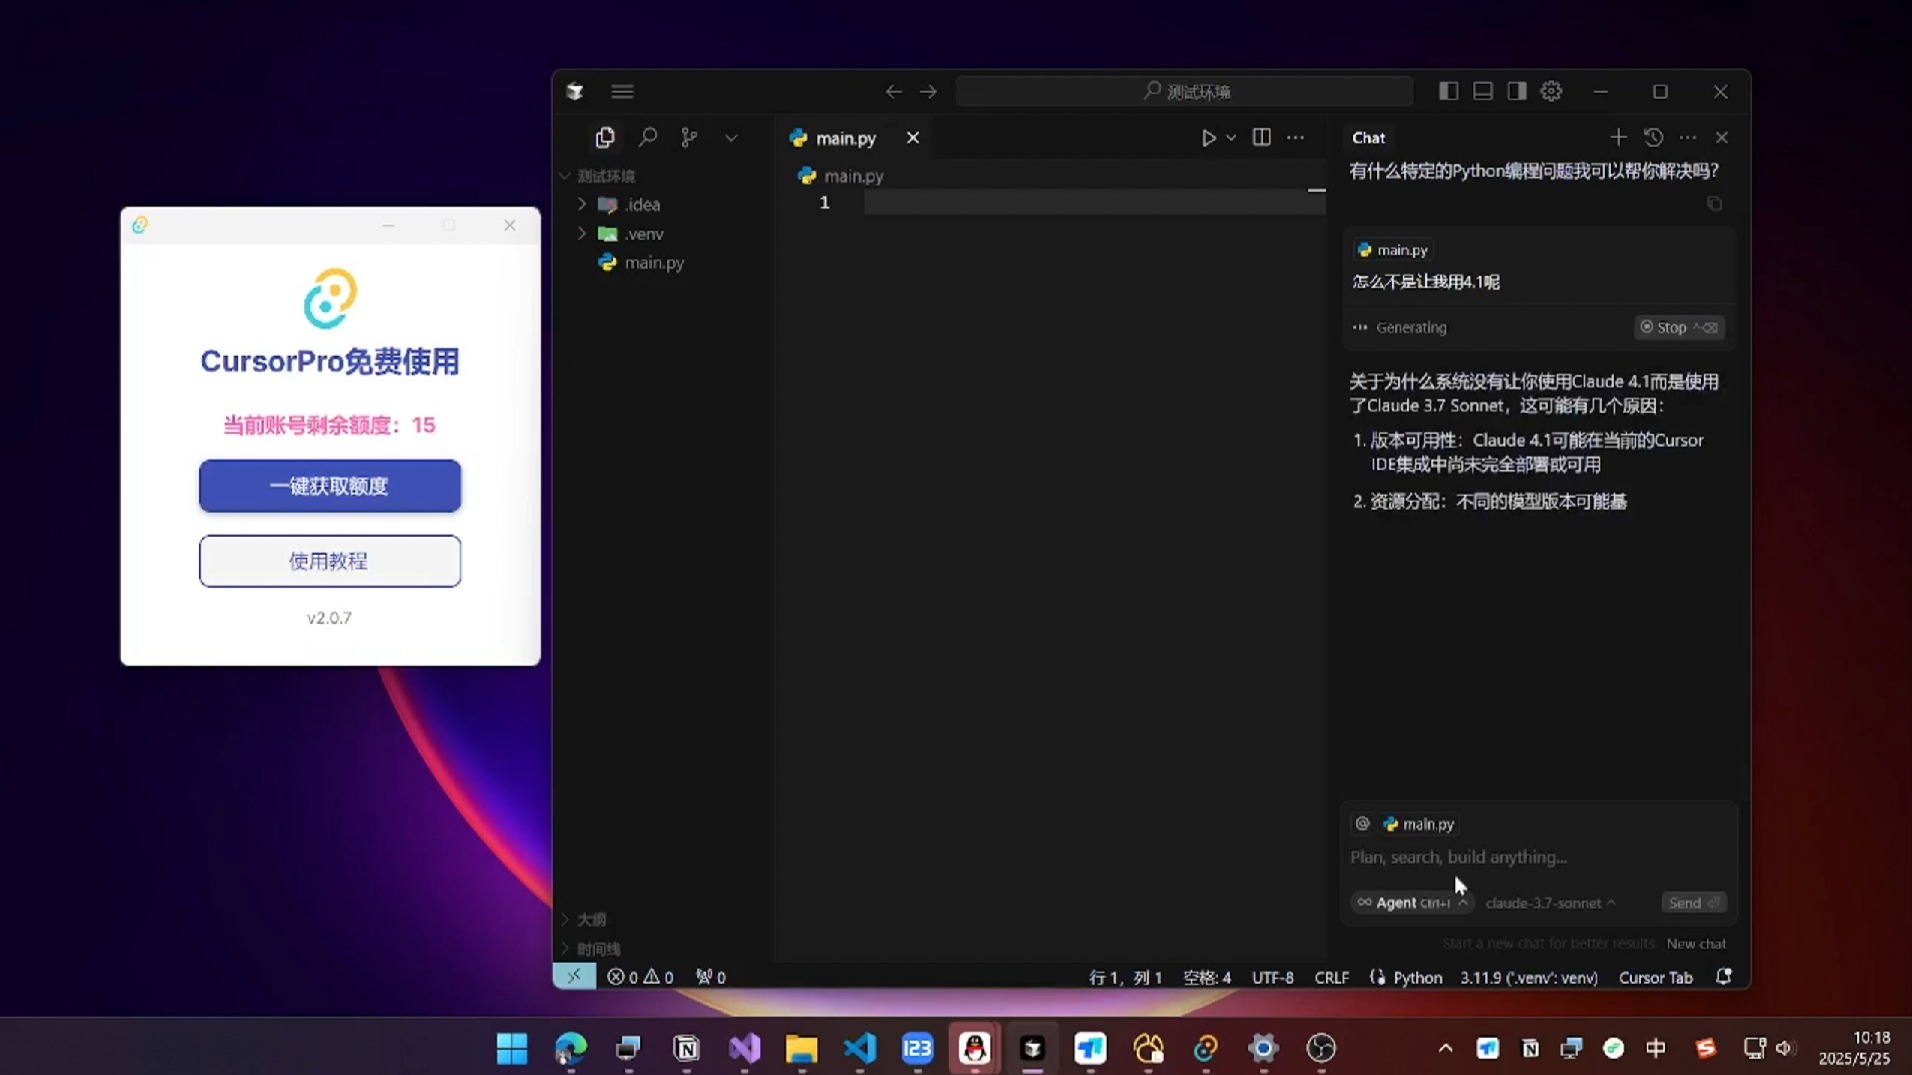
Task: Add context with the @ icon
Action: tap(1362, 824)
